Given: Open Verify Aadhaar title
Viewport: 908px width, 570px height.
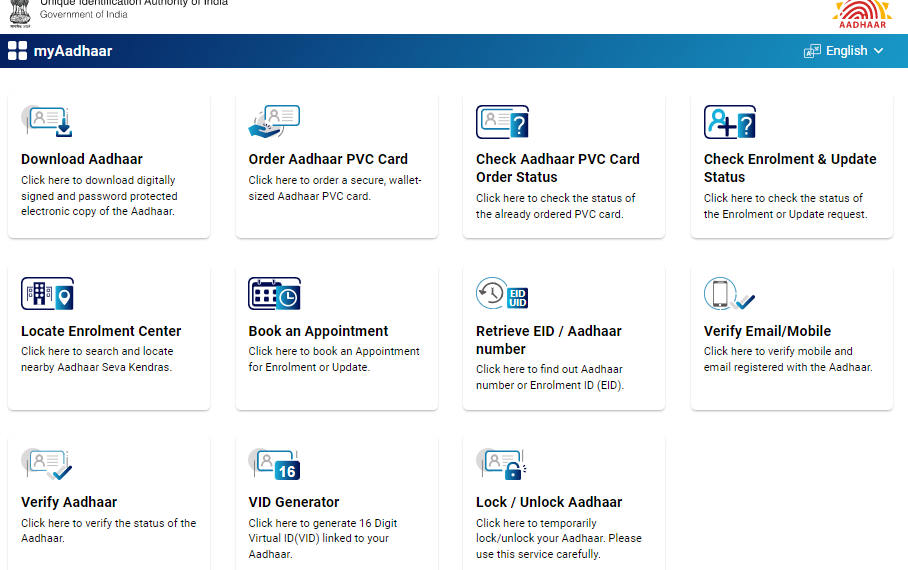Looking at the screenshot, I should click(69, 502).
